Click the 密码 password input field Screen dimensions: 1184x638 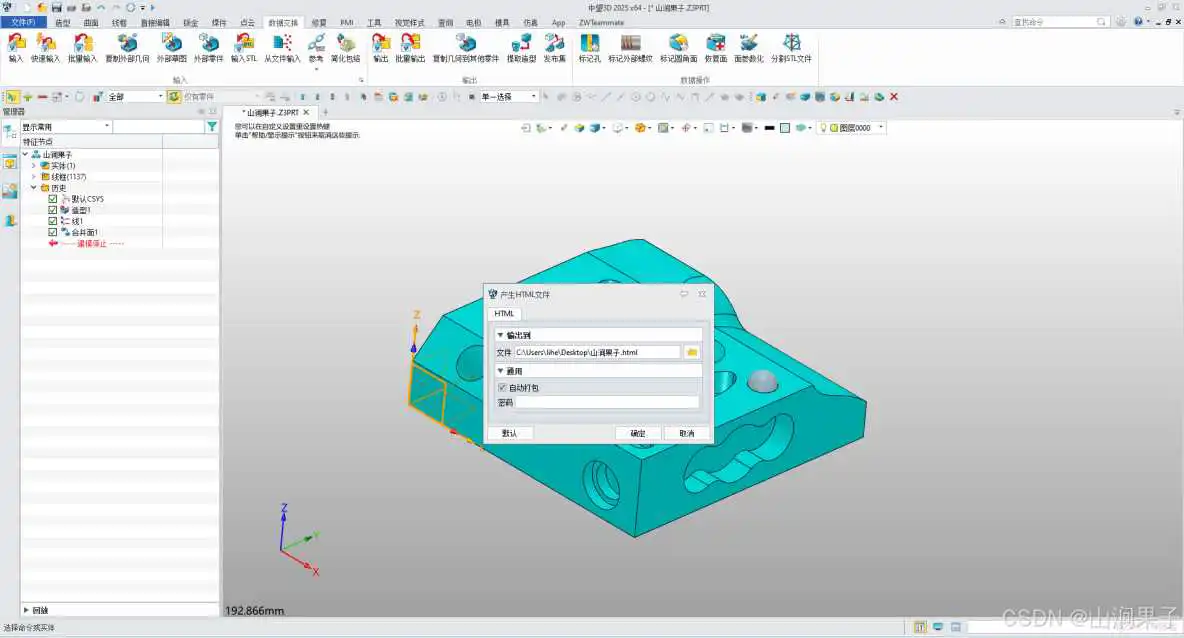click(606, 402)
